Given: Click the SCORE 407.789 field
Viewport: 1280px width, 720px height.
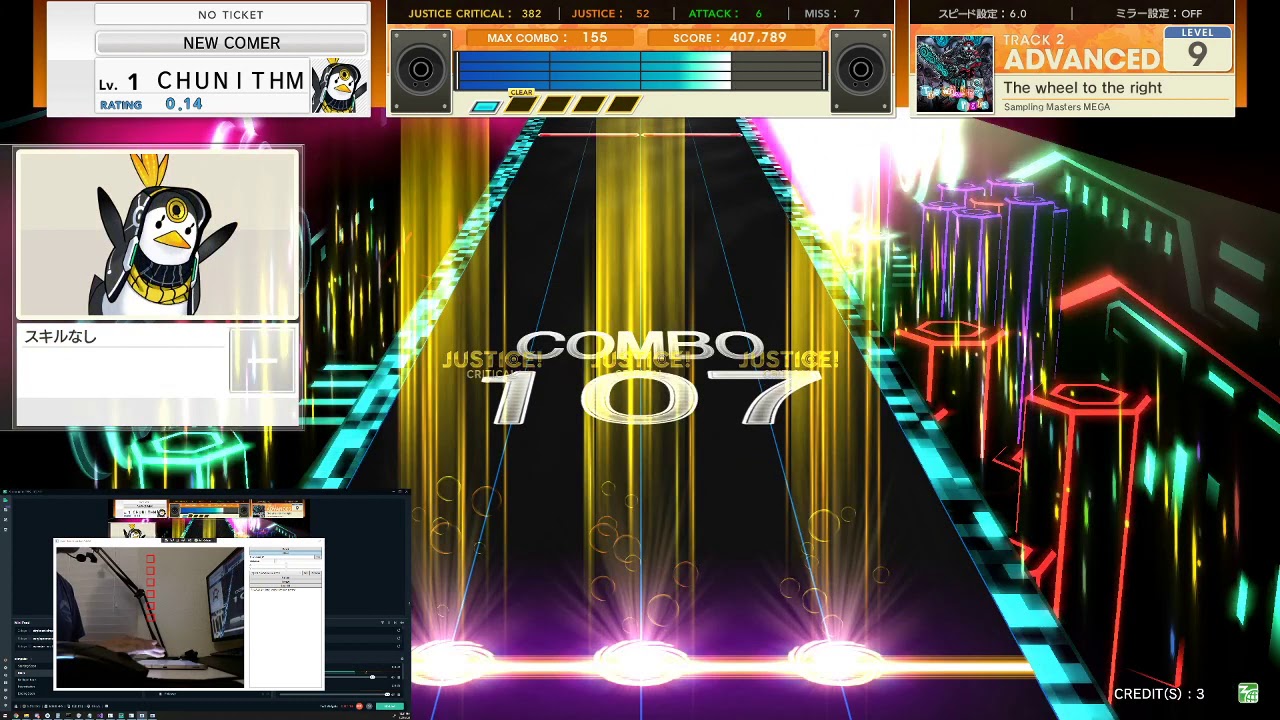Looking at the screenshot, I should (731, 37).
